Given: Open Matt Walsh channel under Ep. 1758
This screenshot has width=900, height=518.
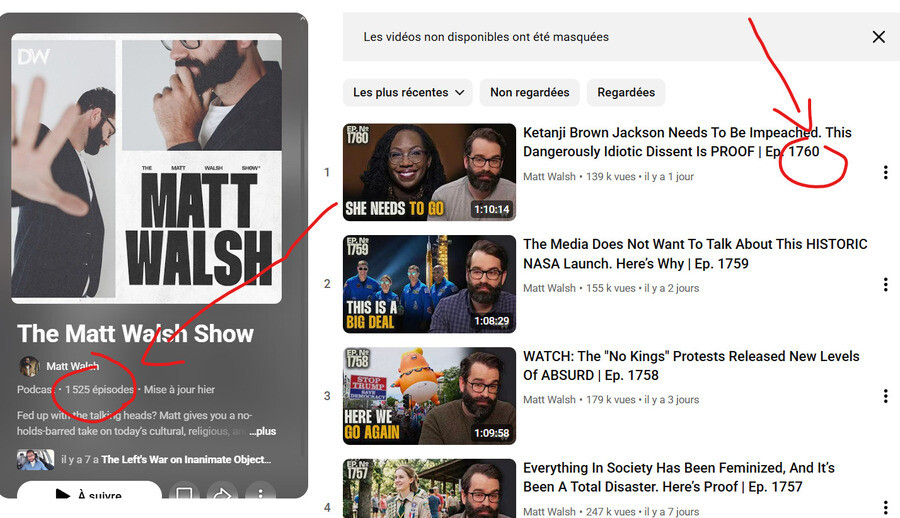Looking at the screenshot, I should pos(549,400).
